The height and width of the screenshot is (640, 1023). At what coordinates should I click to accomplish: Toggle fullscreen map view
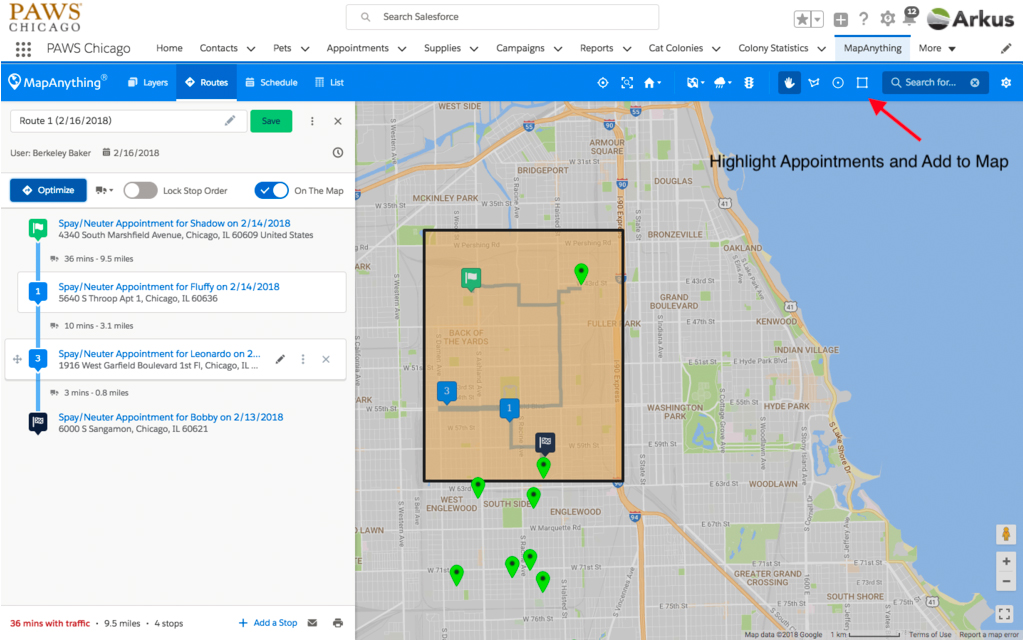1005,614
